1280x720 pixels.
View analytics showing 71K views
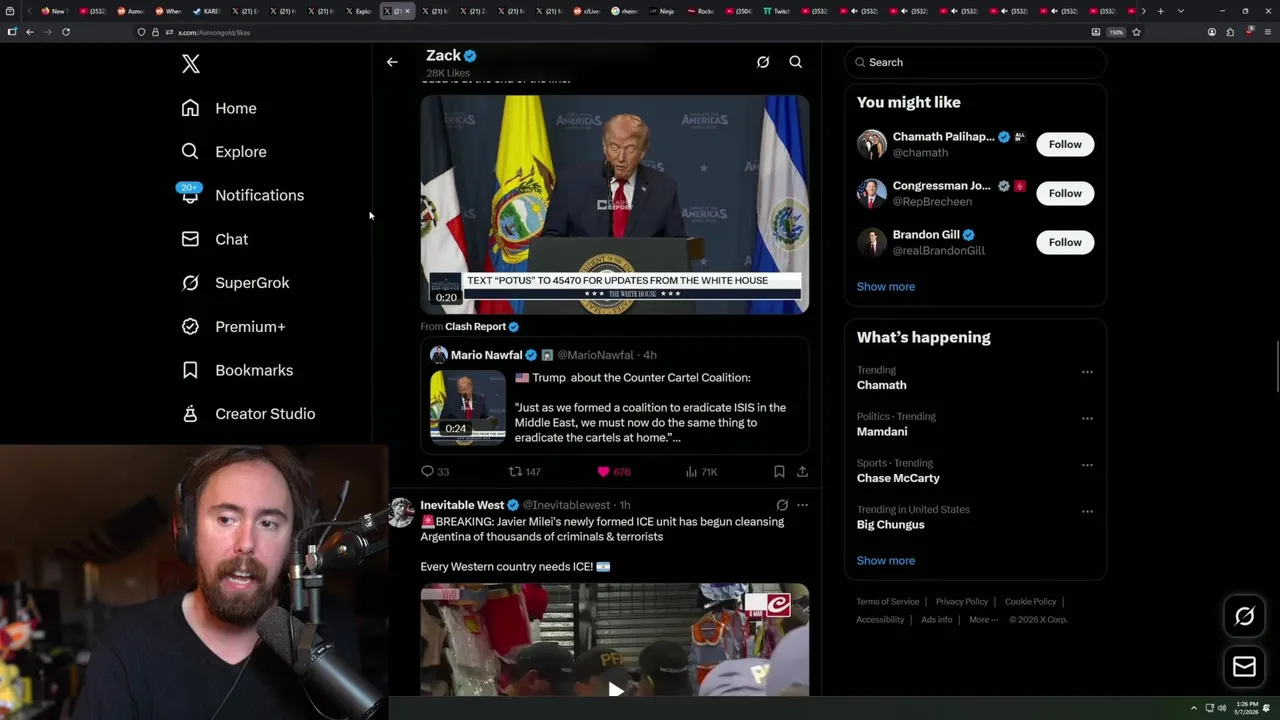(x=702, y=471)
